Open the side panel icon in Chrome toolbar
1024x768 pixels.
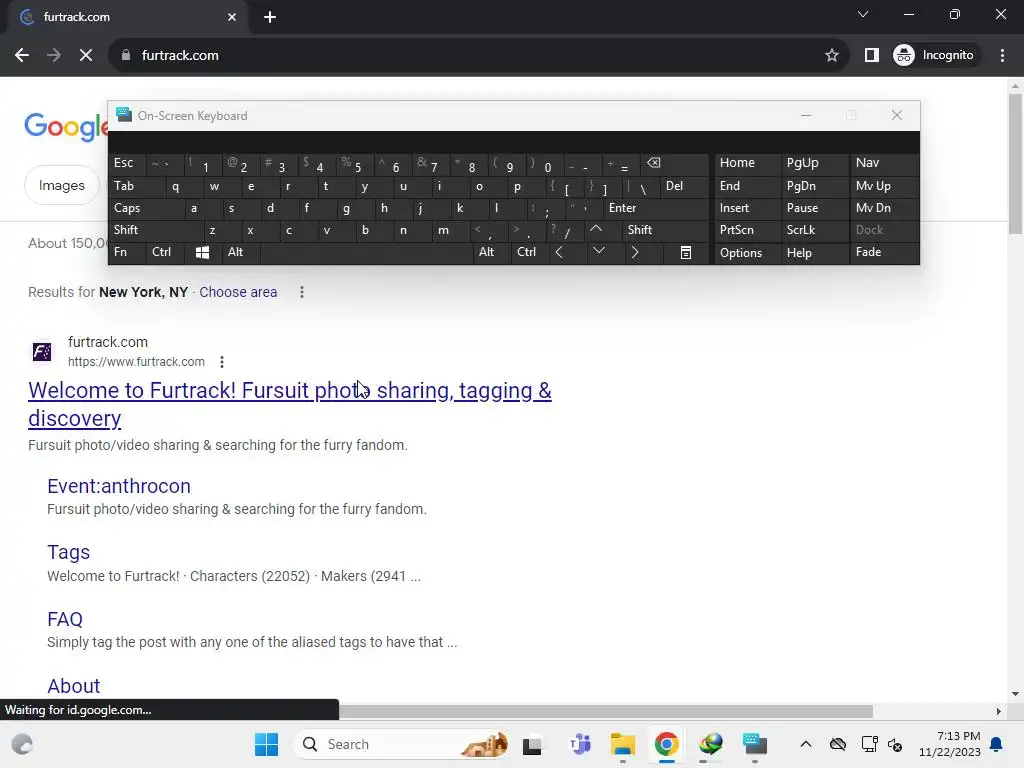(871, 56)
